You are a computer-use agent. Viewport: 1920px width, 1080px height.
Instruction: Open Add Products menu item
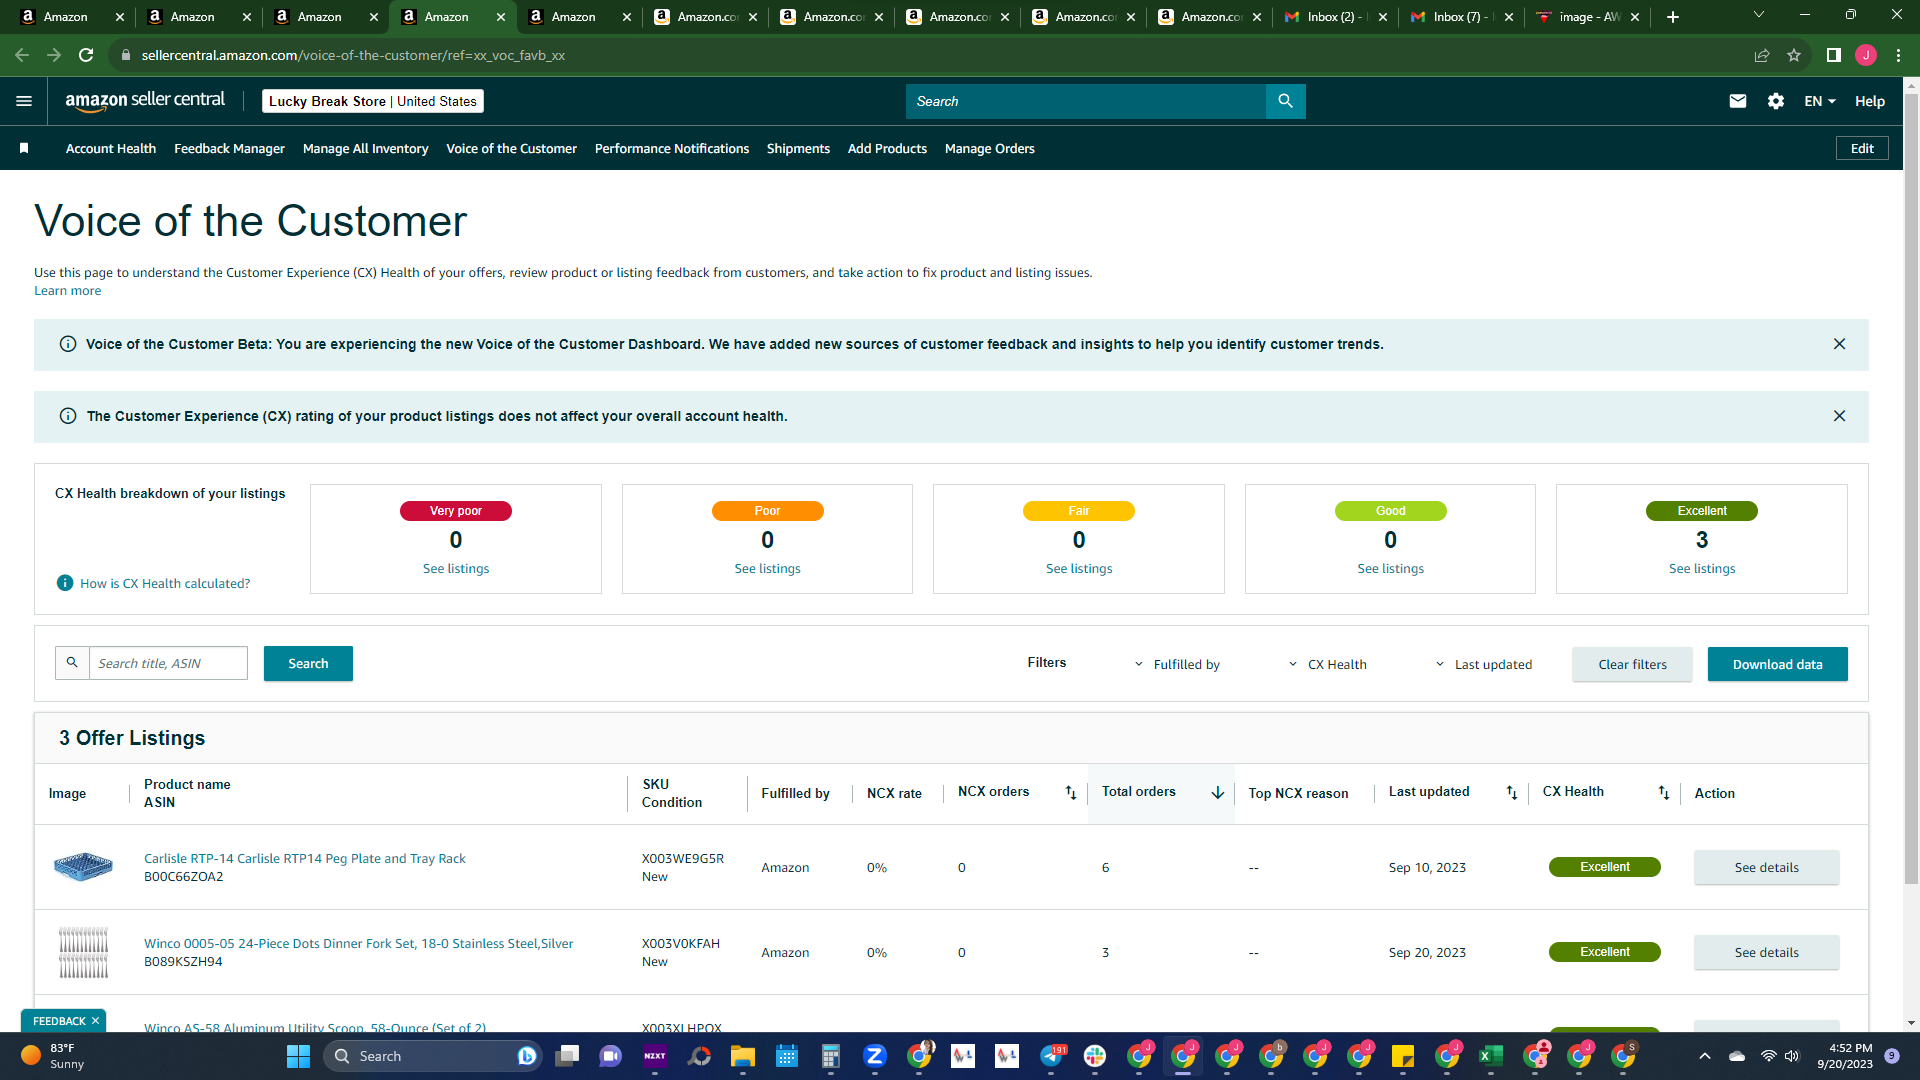click(887, 148)
